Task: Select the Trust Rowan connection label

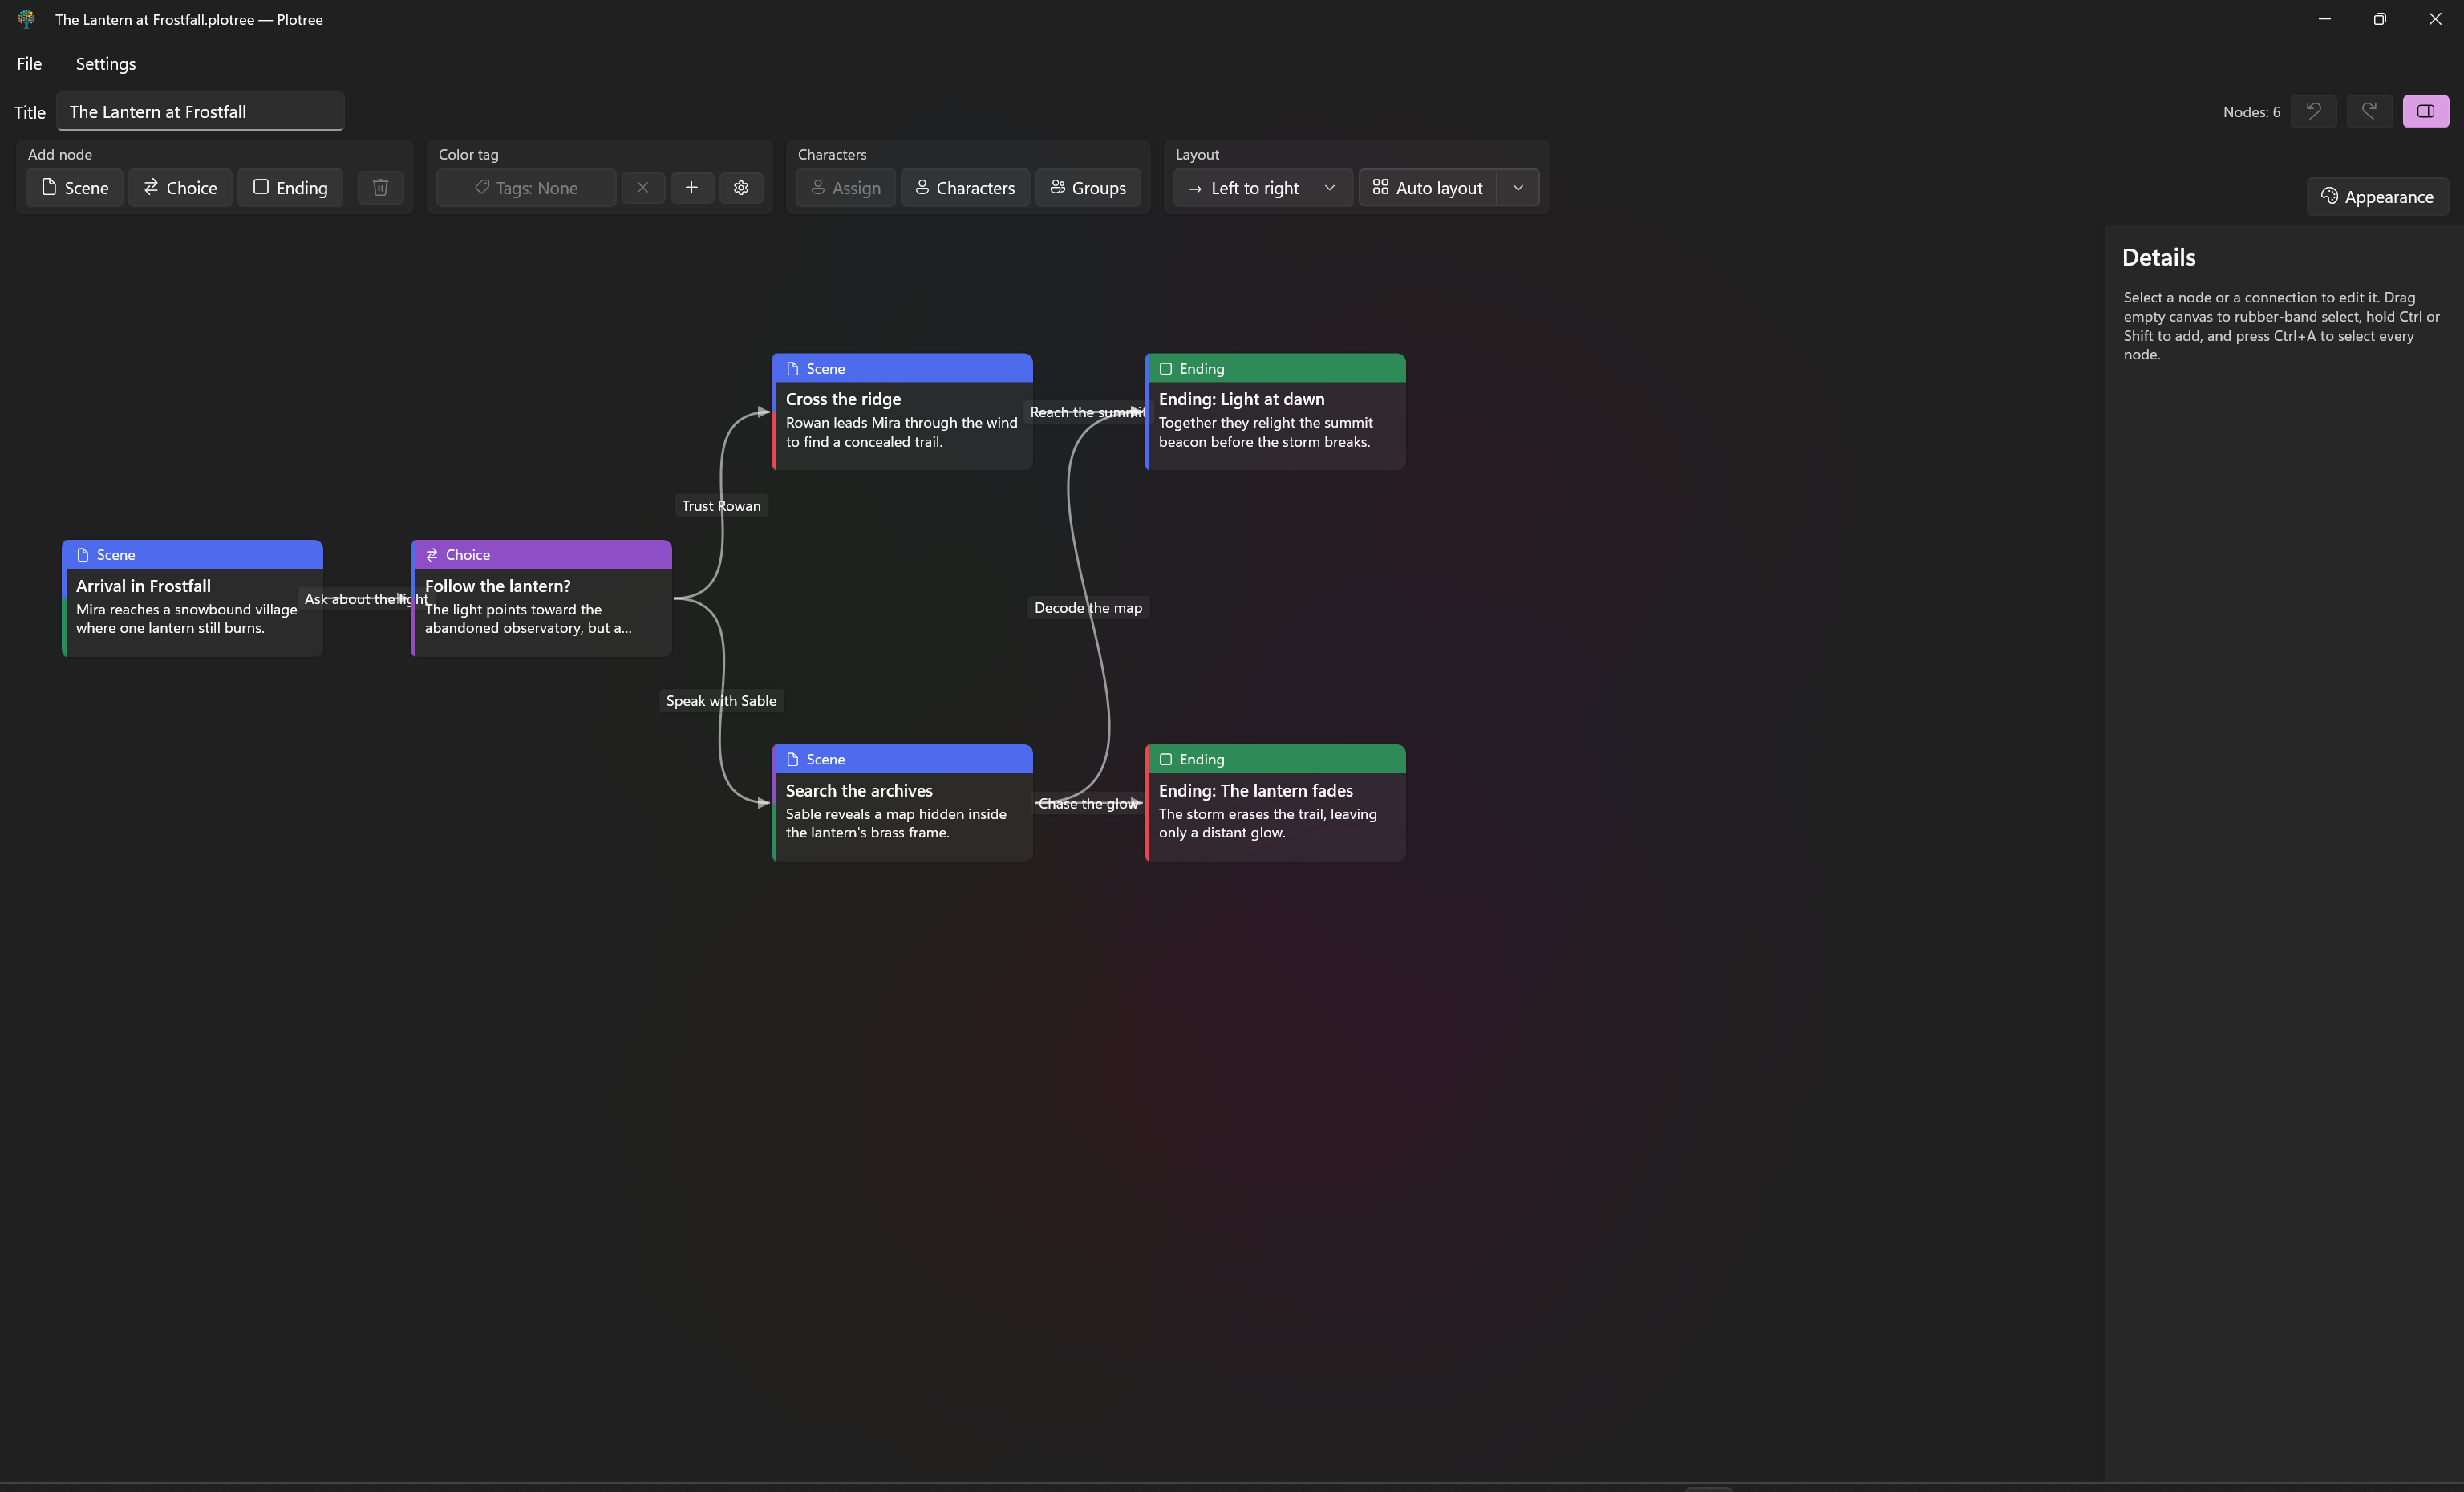Action: (x=721, y=506)
